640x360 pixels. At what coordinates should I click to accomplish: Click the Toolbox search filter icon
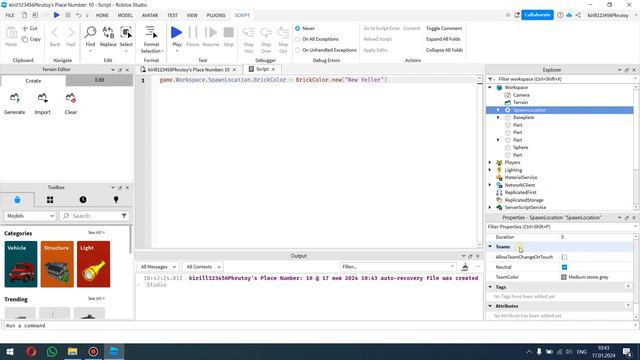pos(124,216)
